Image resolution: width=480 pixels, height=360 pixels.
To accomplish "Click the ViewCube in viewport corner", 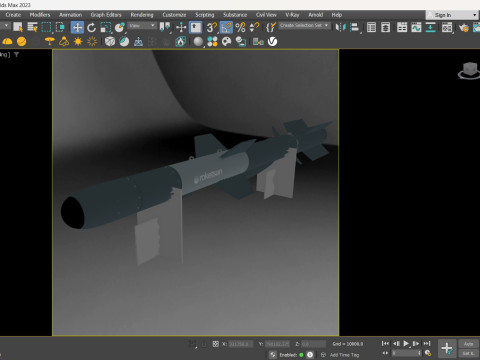I will pyautogui.click(x=469, y=70).
